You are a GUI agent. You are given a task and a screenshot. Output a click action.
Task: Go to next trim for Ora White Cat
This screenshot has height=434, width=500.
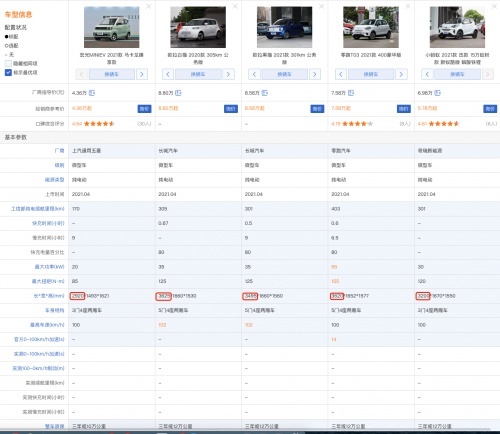[228, 74]
